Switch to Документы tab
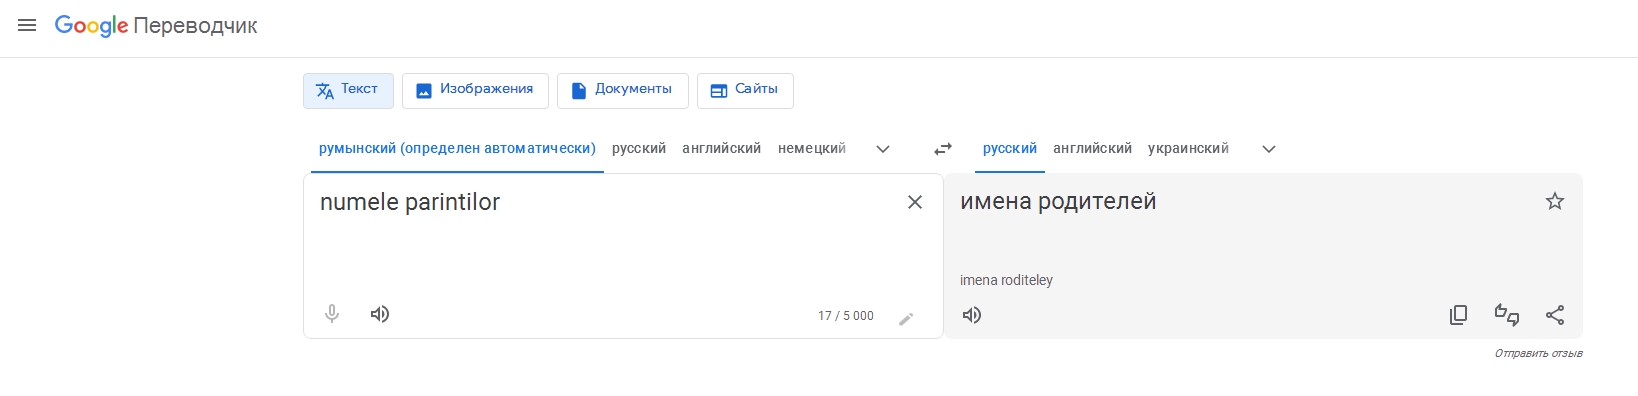1638x396 pixels. (622, 90)
